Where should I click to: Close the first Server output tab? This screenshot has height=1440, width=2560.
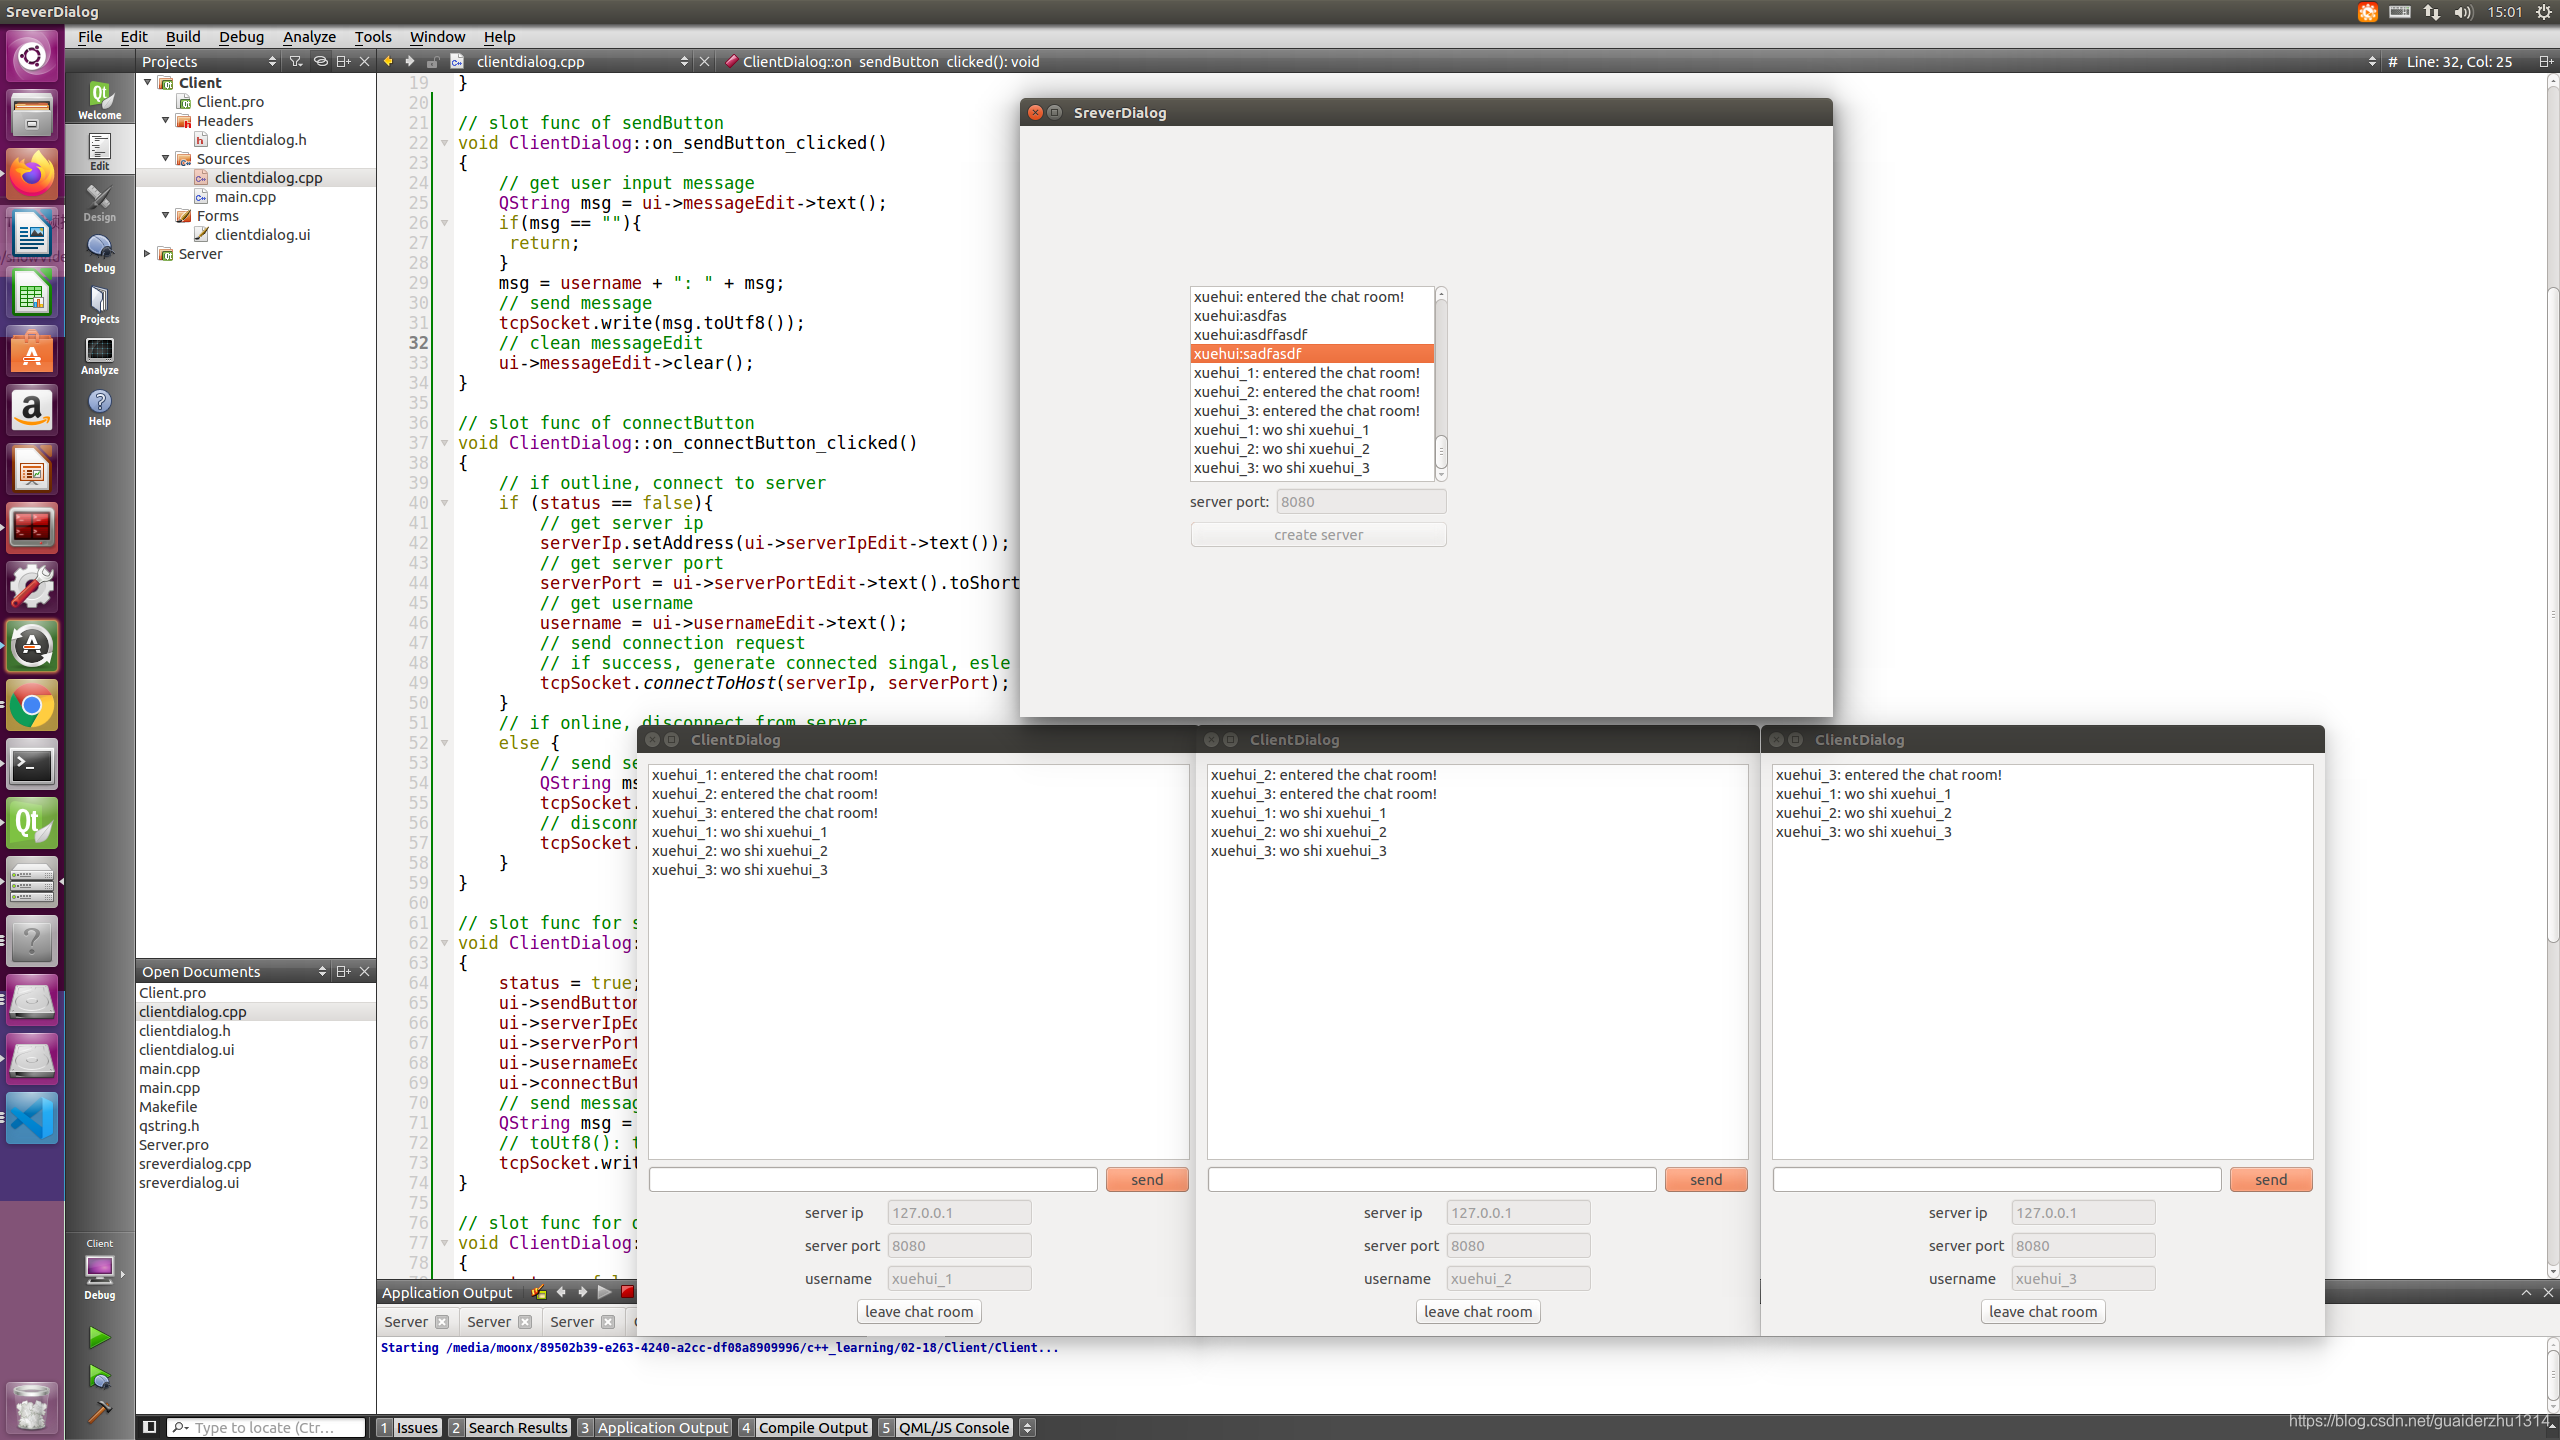pyautogui.click(x=442, y=1321)
